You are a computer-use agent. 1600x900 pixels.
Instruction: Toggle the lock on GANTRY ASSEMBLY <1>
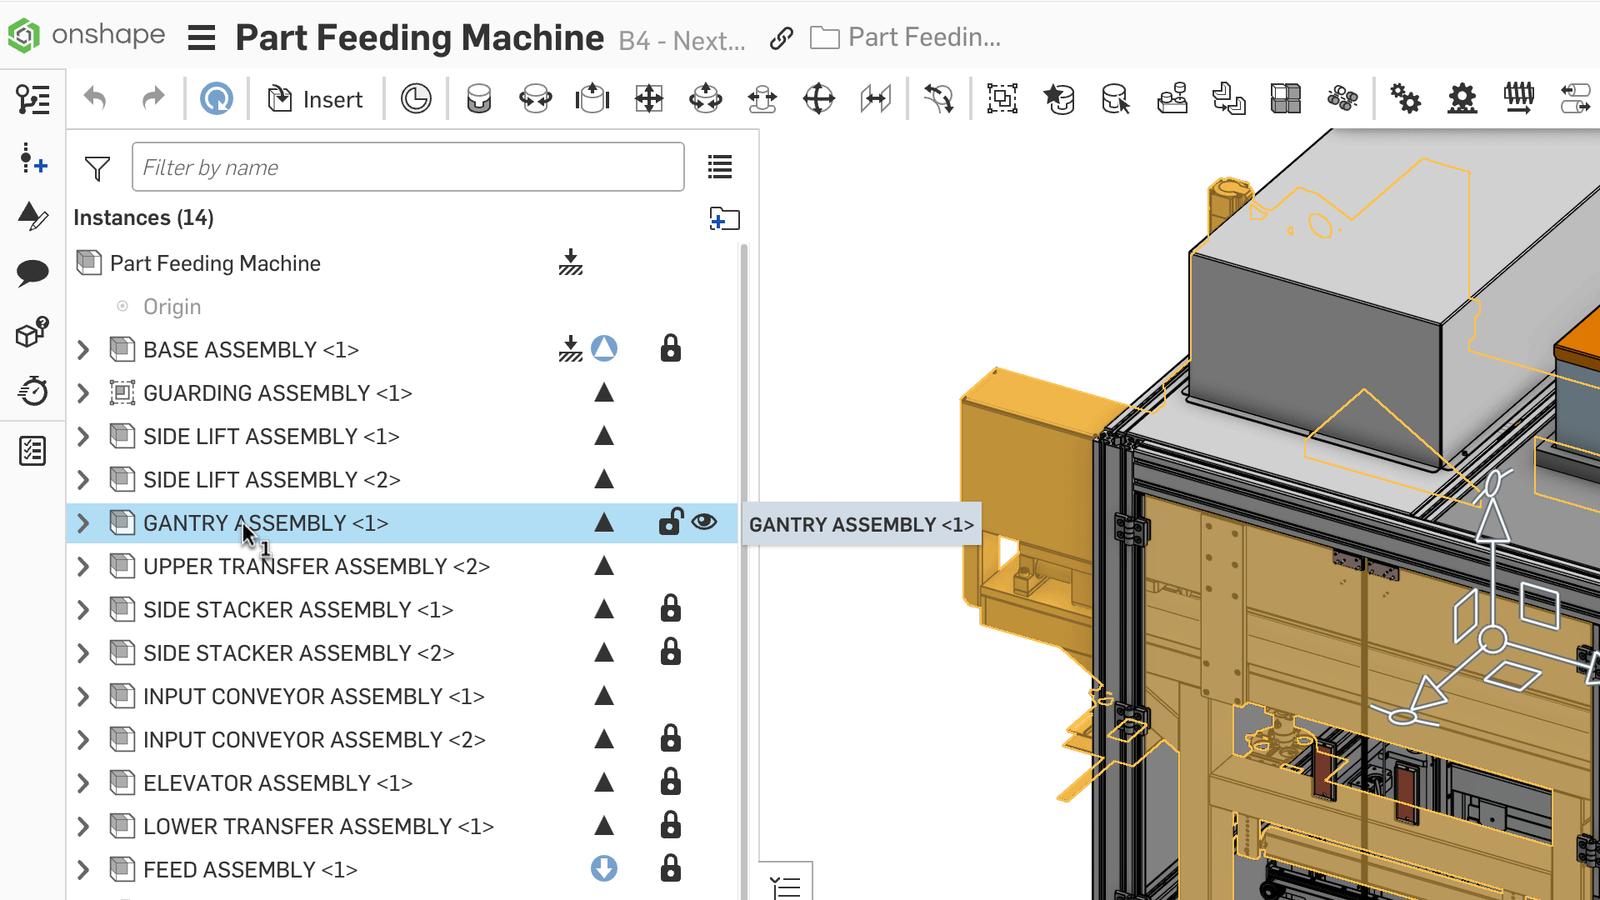tap(670, 522)
